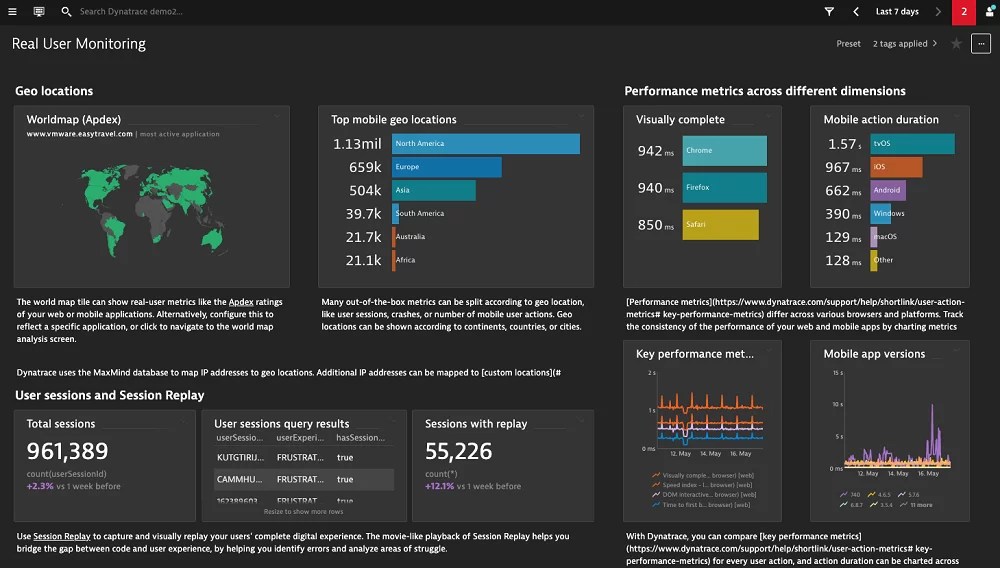The width and height of the screenshot is (1000, 568).
Task: Click the world map graphic
Action: click(152, 210)
